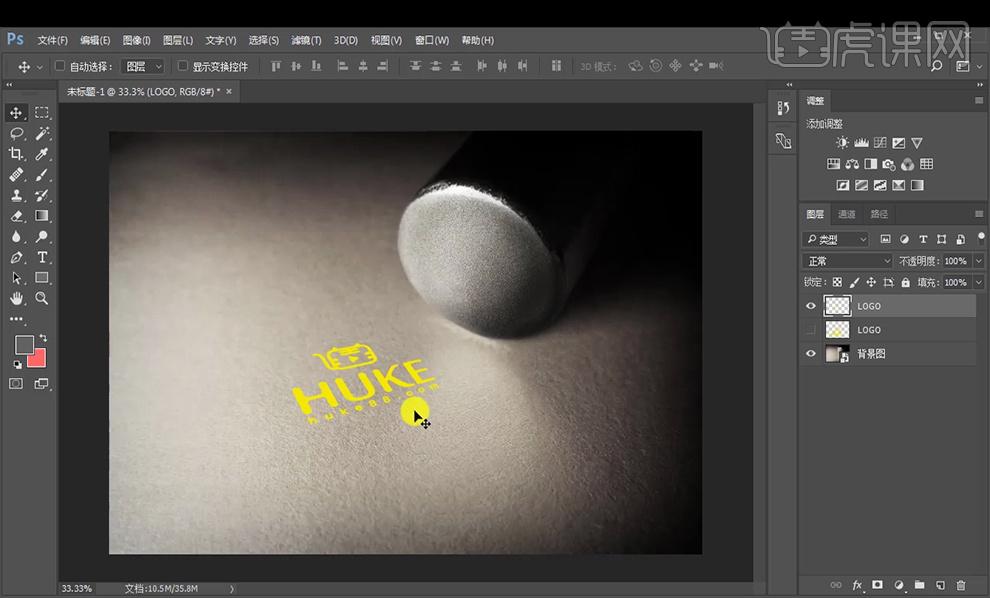Open status bar info arrow

[232, 589]
